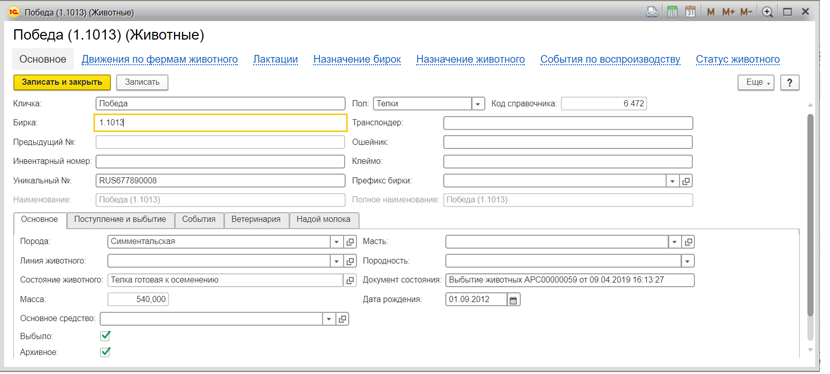Open the Состояние животного record icon
Viewport: 830px width, 374px height.
pos(350,280)
